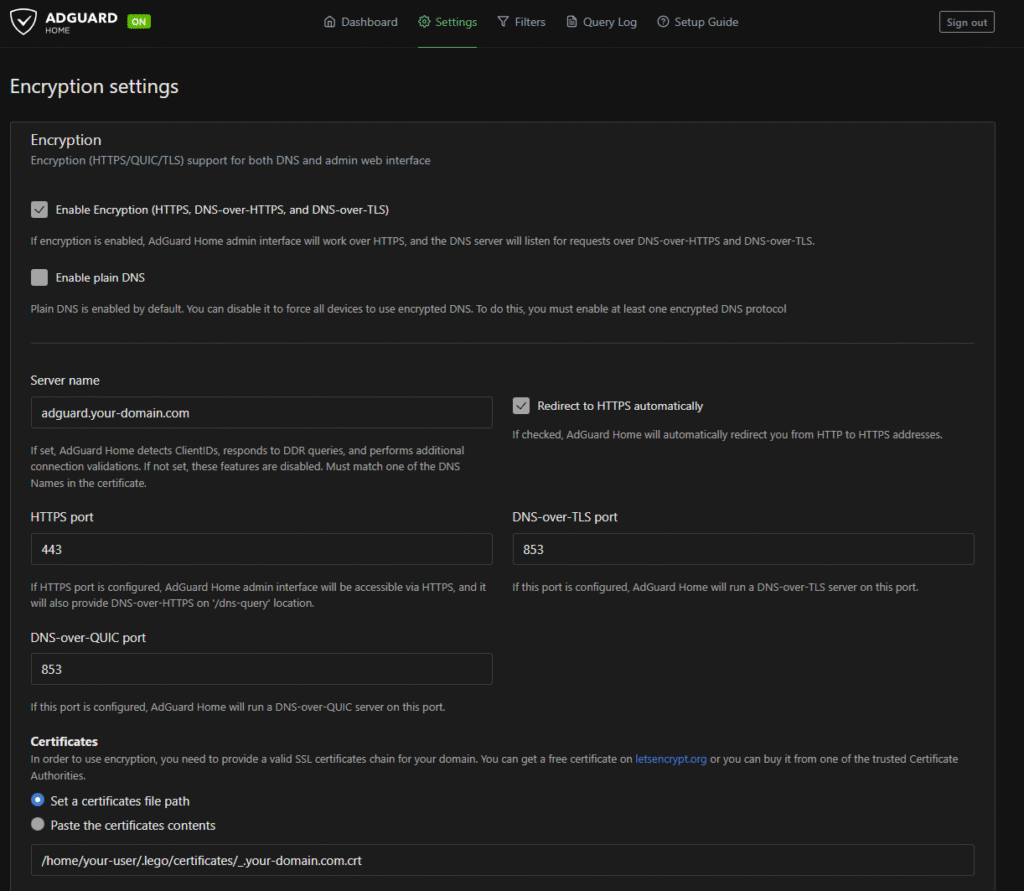
Task: Choose Paste the certificates contents option
Action: [38, 825]
